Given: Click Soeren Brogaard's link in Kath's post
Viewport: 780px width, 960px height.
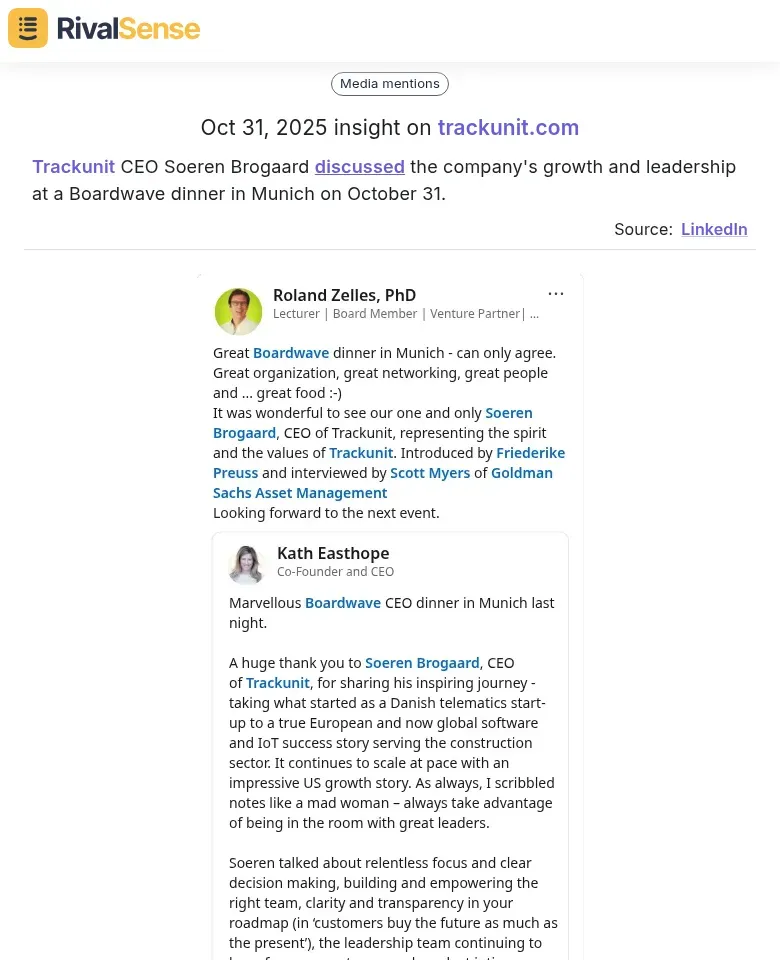Looking at the screenshot, I should coord(422,663).
